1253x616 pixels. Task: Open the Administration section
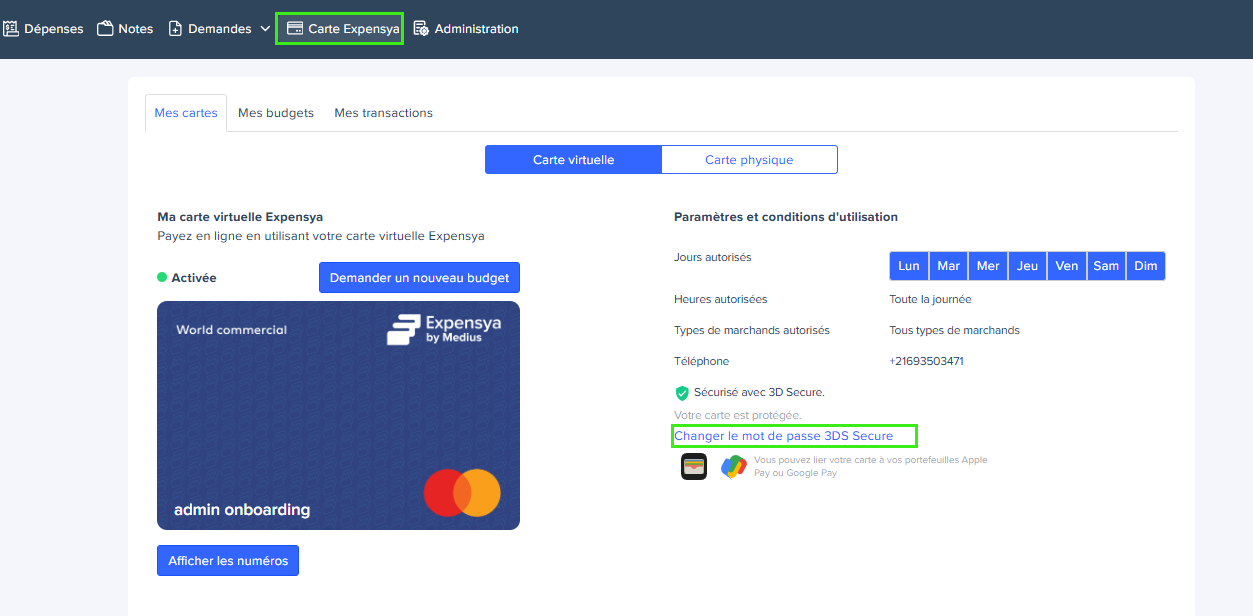(466, 29)
